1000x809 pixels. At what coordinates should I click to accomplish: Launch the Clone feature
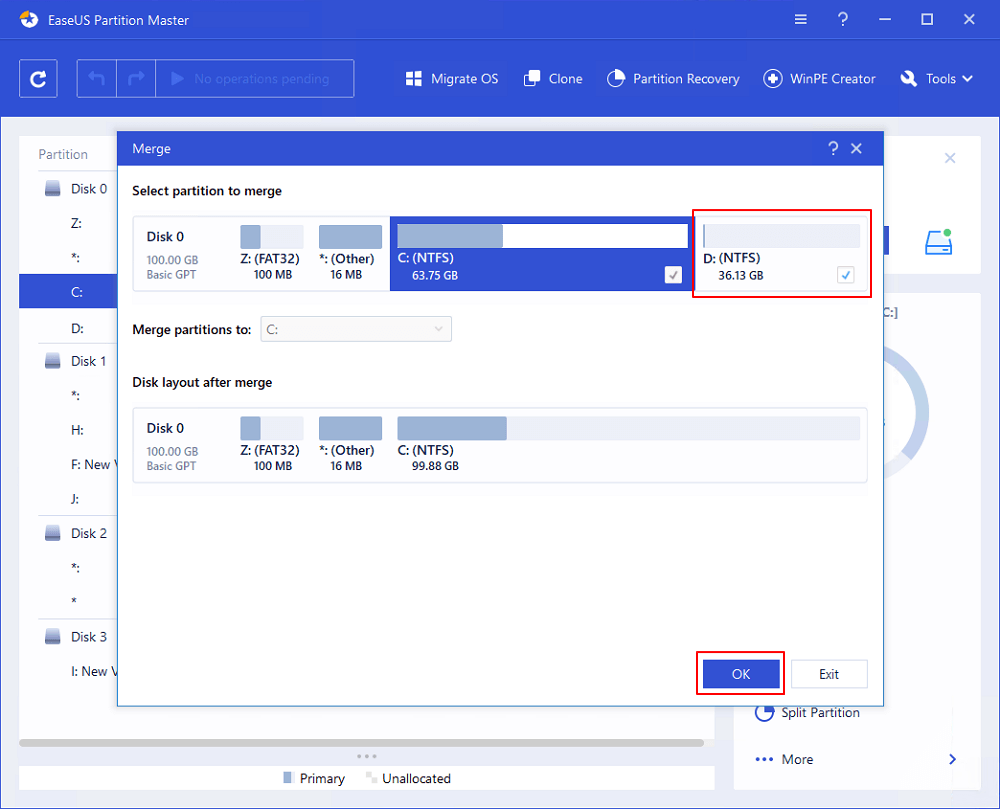tap(553, 78)
